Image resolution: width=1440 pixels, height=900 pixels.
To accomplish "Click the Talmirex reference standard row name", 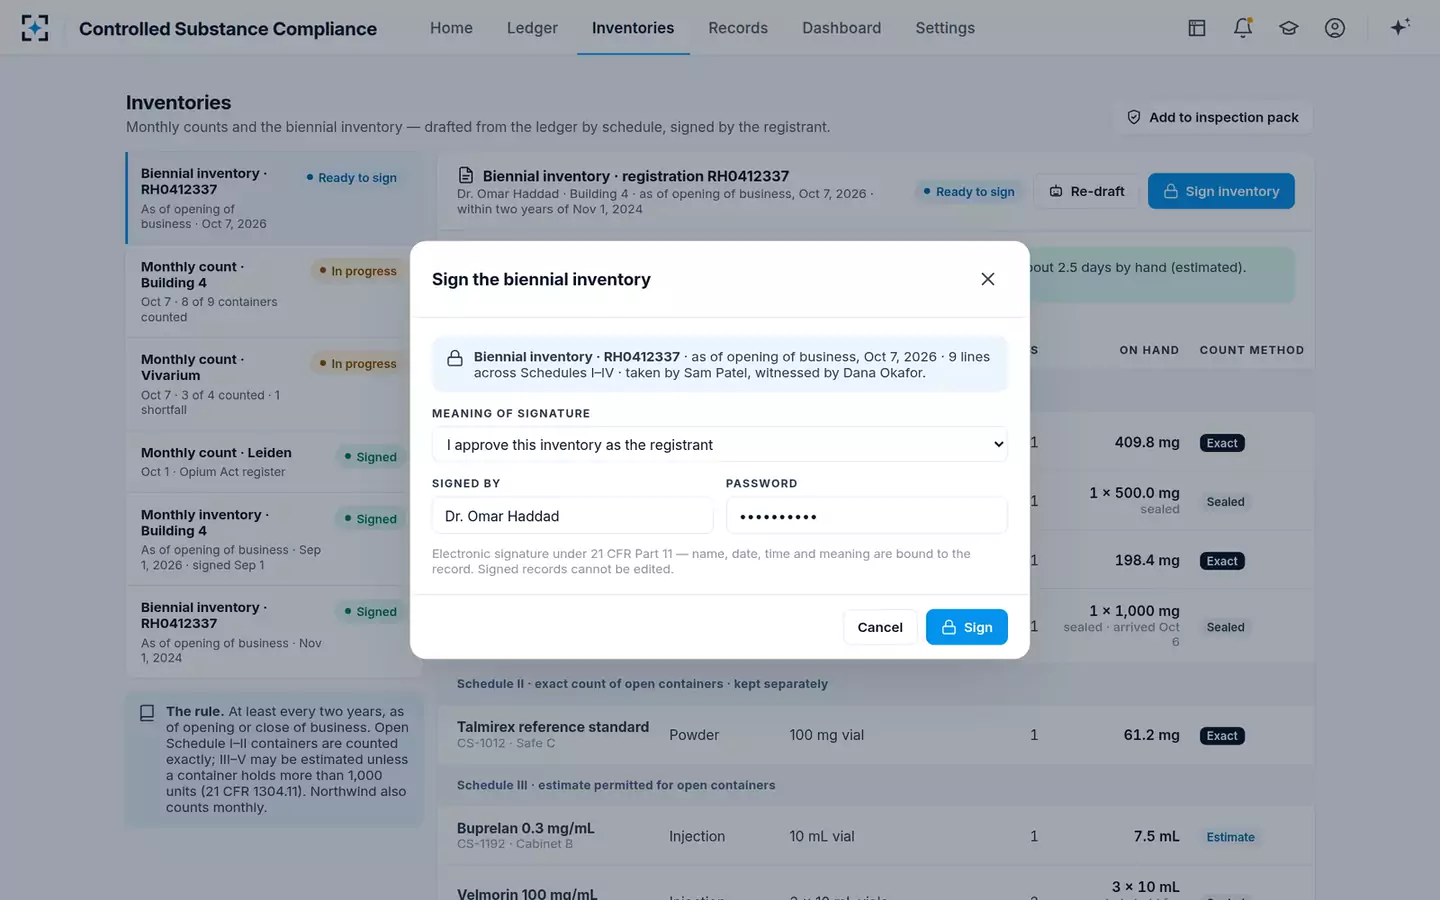I will coord(553,727).
